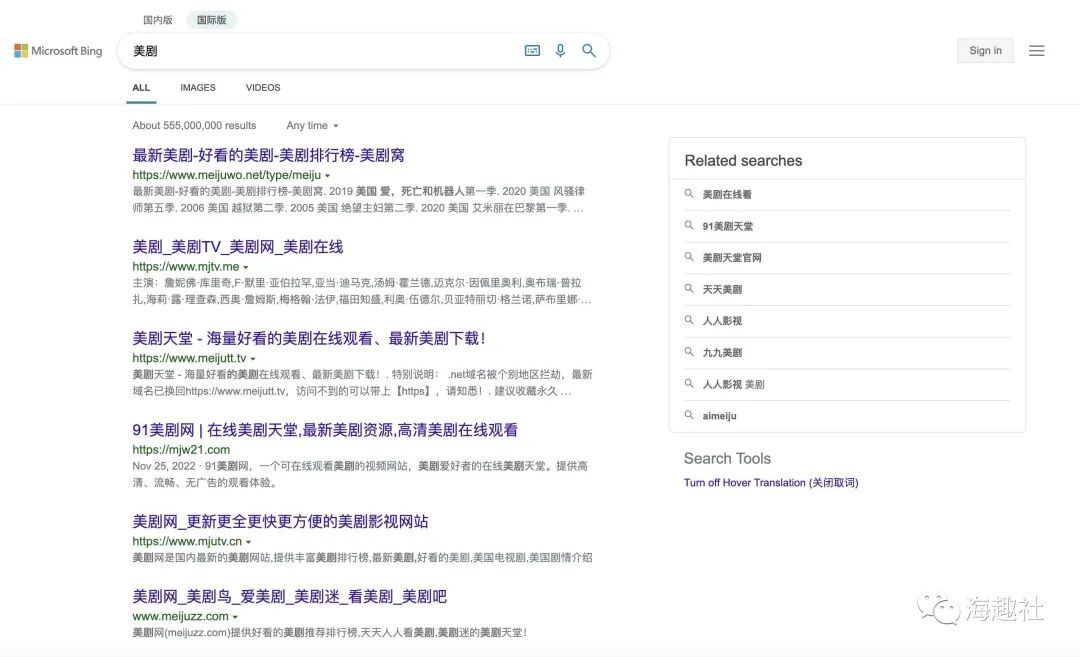Click search icon beside aimeiju
Viewport: 1080px width, 657px height.
coord(689,415)
